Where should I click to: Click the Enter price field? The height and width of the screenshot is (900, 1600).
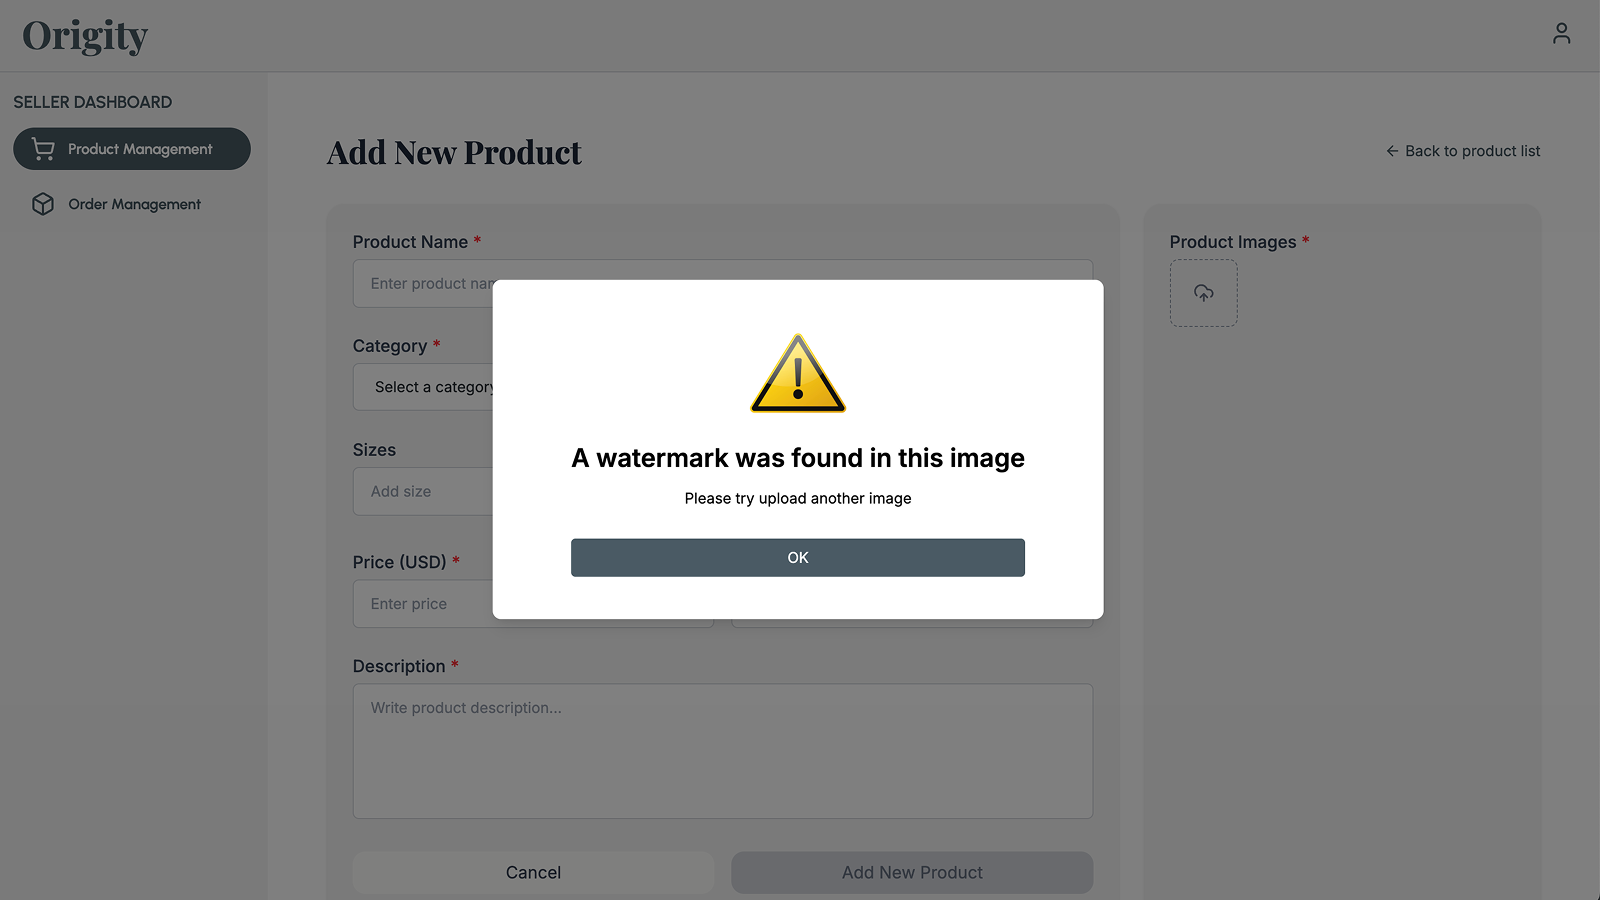coord(422,604)
